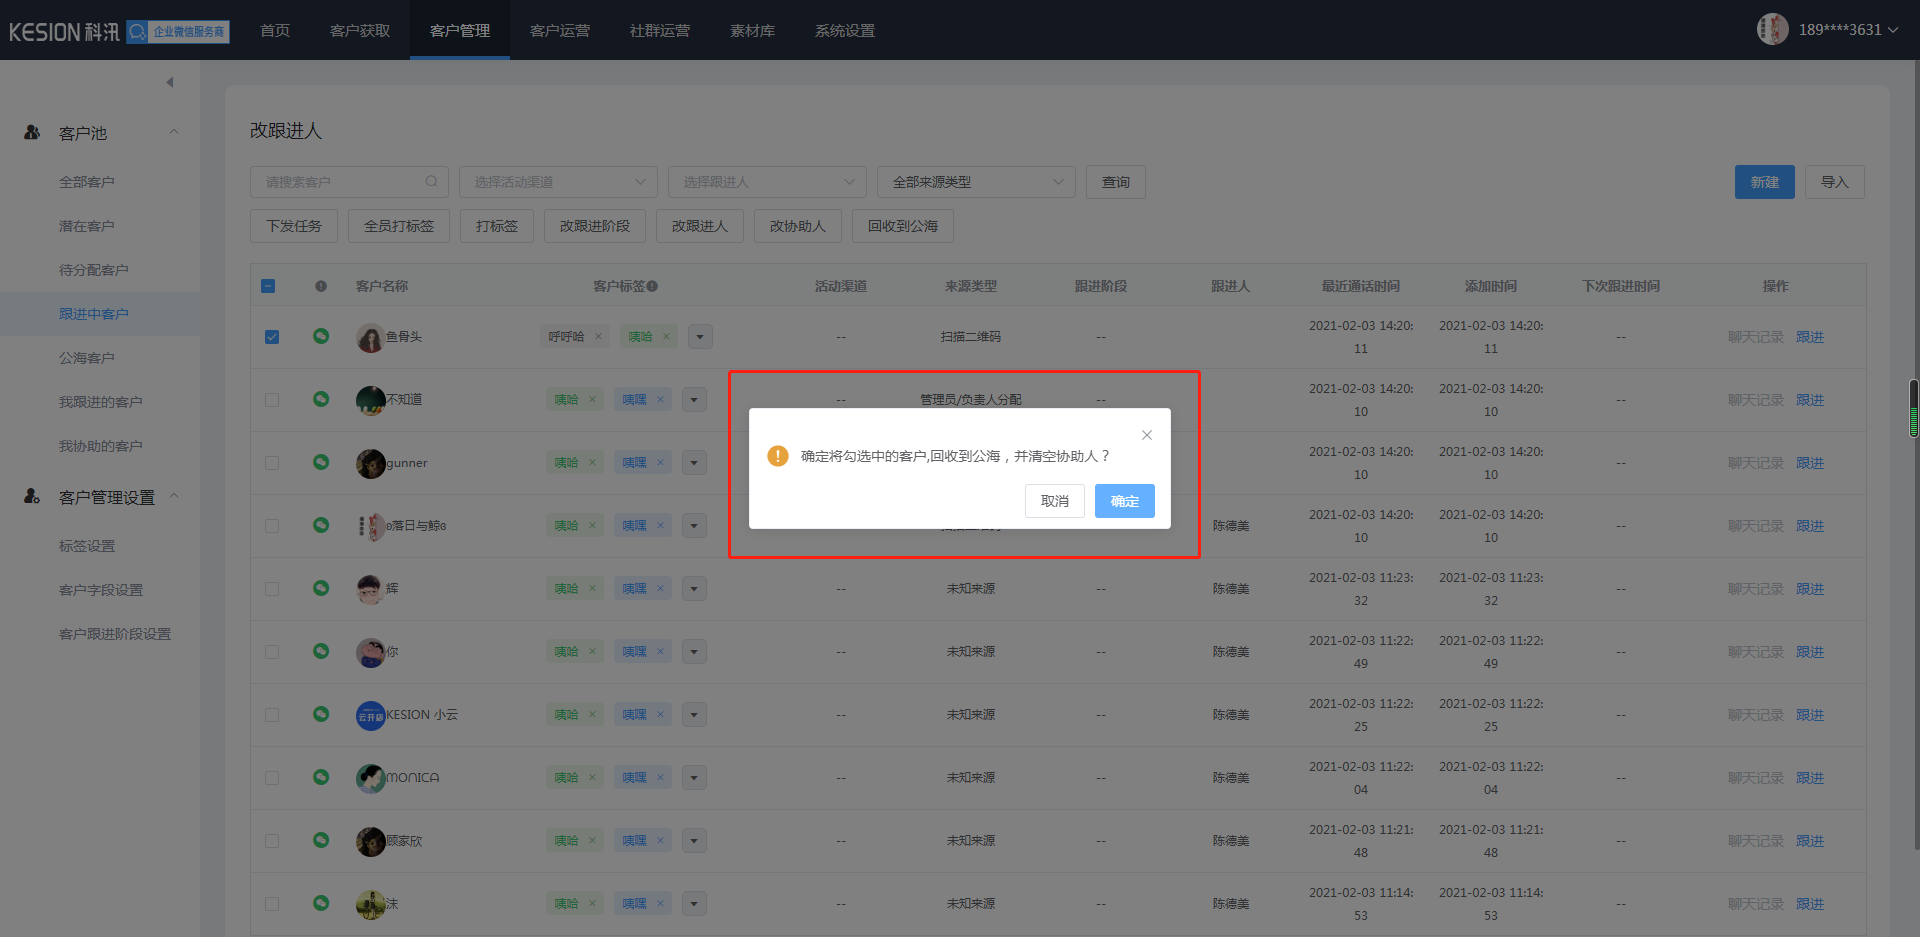This screenshot has height=937, width=1920.
Task: Check the gunner row checkbox
Action: [271, 463]
